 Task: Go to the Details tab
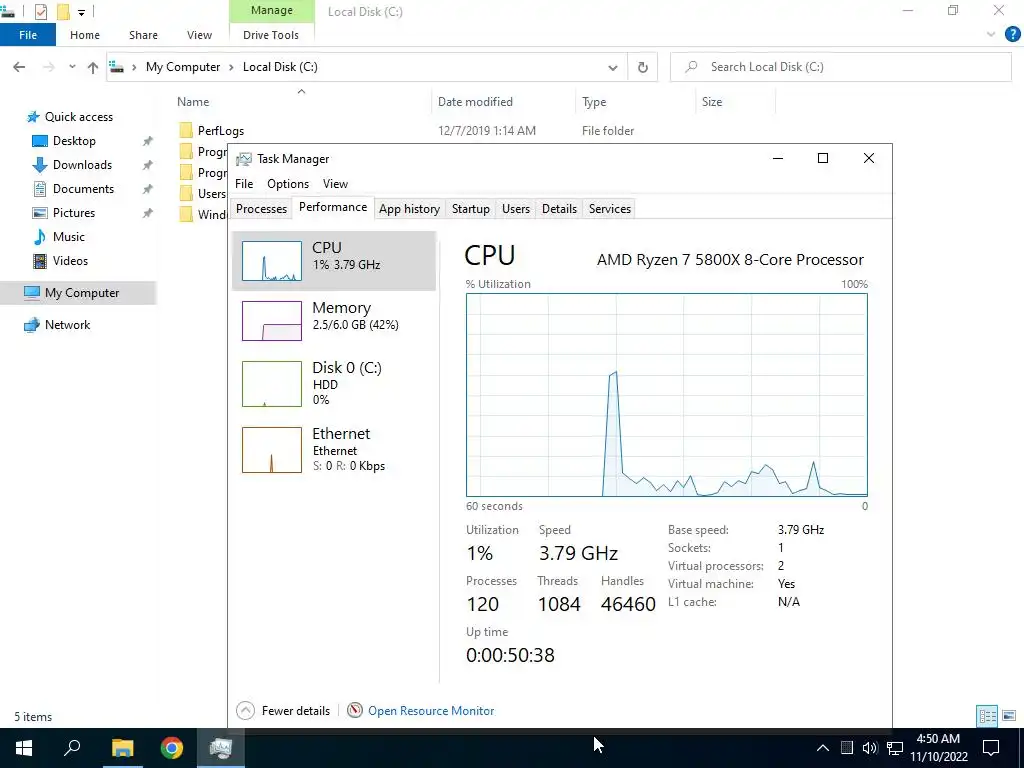click(x=559, y=209)
